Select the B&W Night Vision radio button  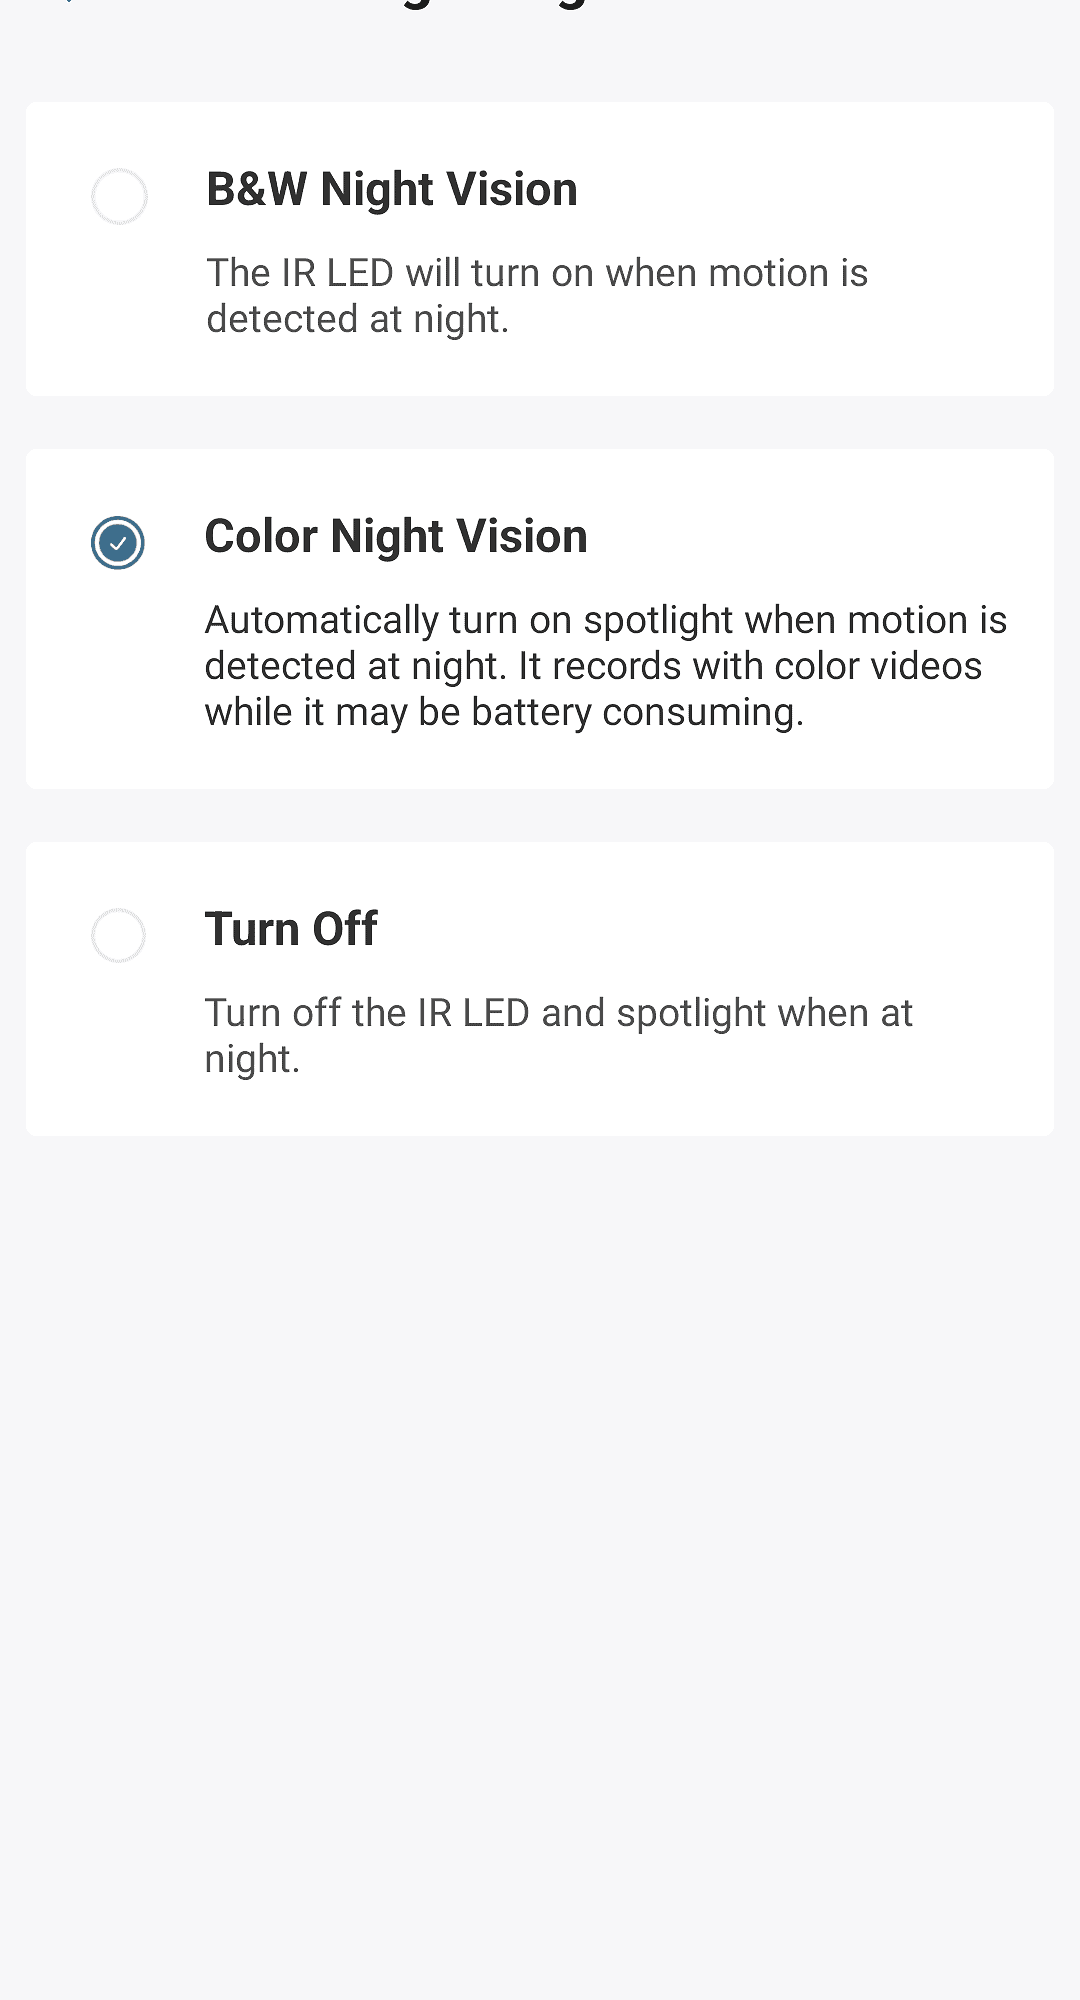tap(119, 196)
